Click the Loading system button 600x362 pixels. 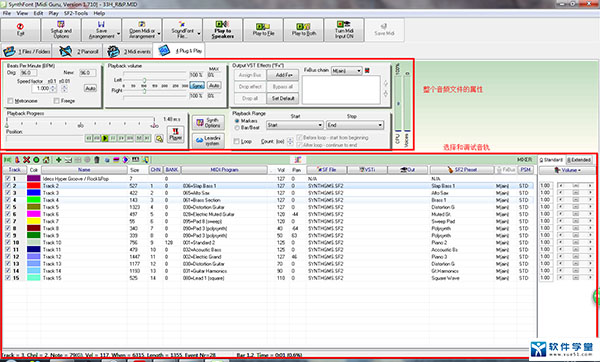208,140
